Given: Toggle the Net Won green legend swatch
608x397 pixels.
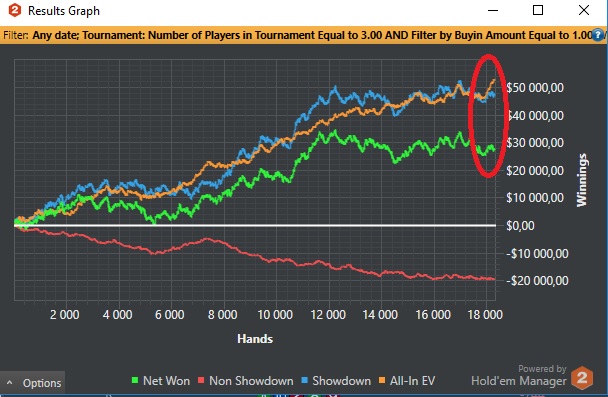Looking at the screenshot, I should click(x=135, y=380).
